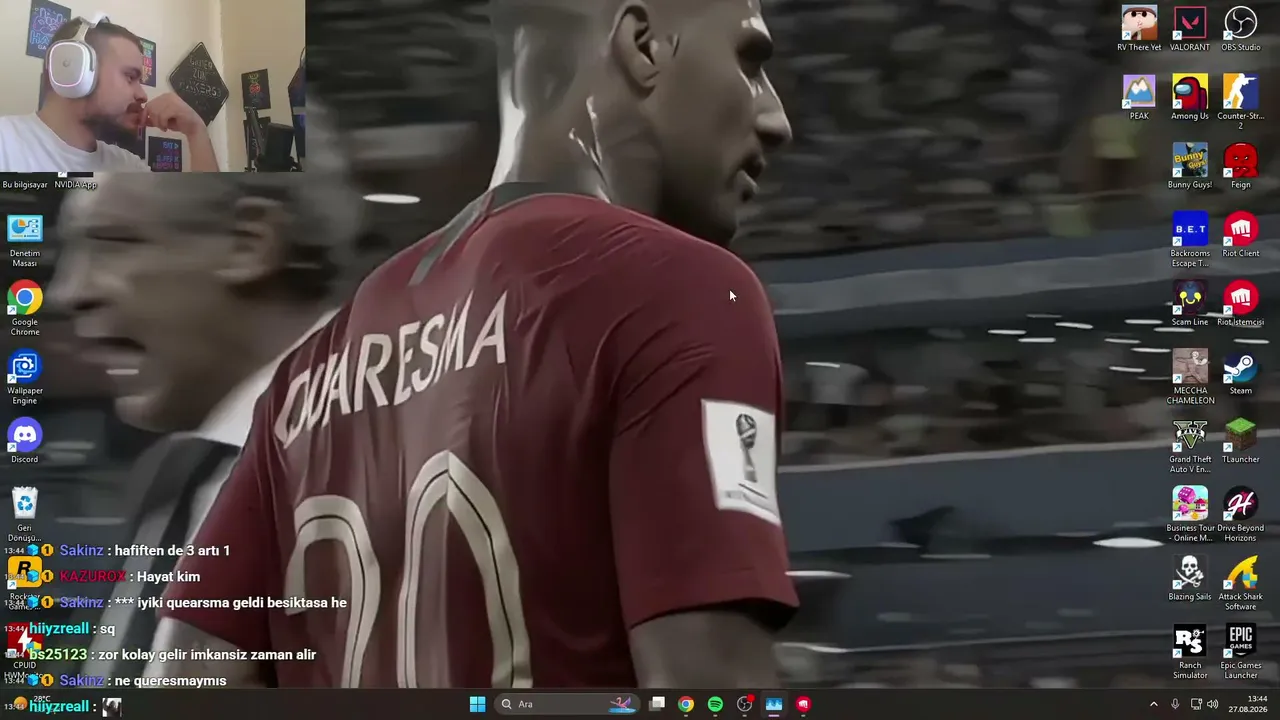
Task: Select the Google Chrome desktop shortcut
Action: [x=25, y=309]
